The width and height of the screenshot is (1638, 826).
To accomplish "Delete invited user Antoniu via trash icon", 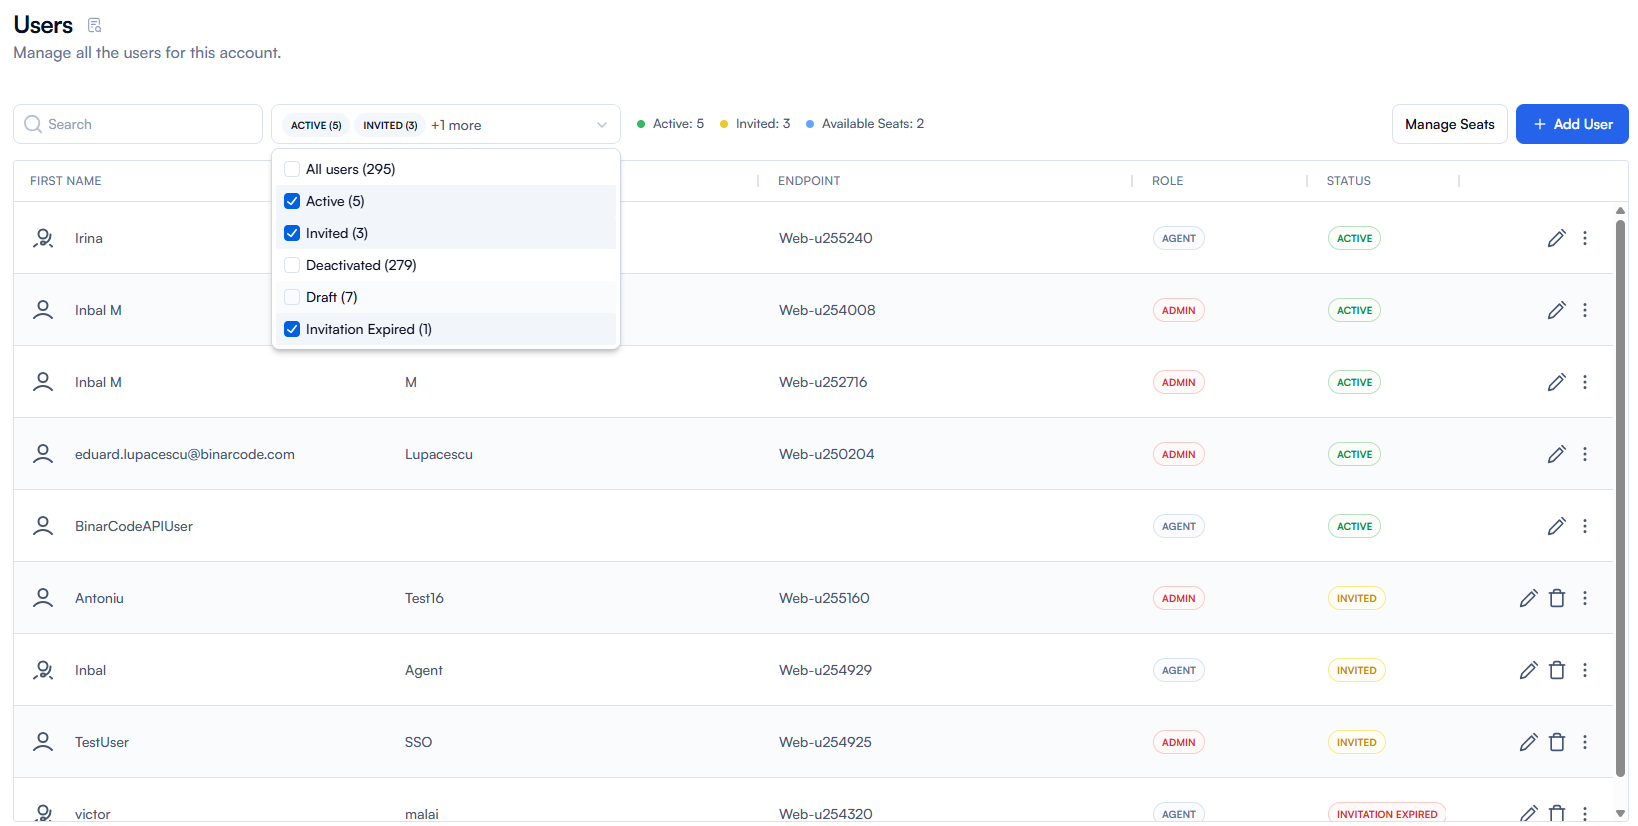I will (1556, 598).
